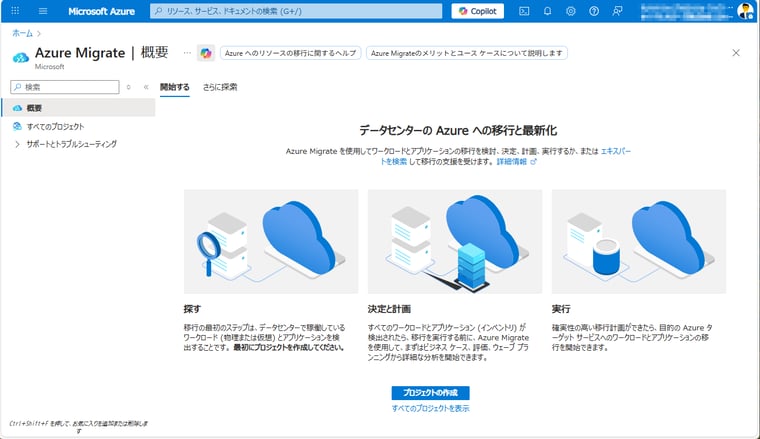Screen dimensions: 760x439
Task: Open the portal settings gear
Action: pos(570,11)
